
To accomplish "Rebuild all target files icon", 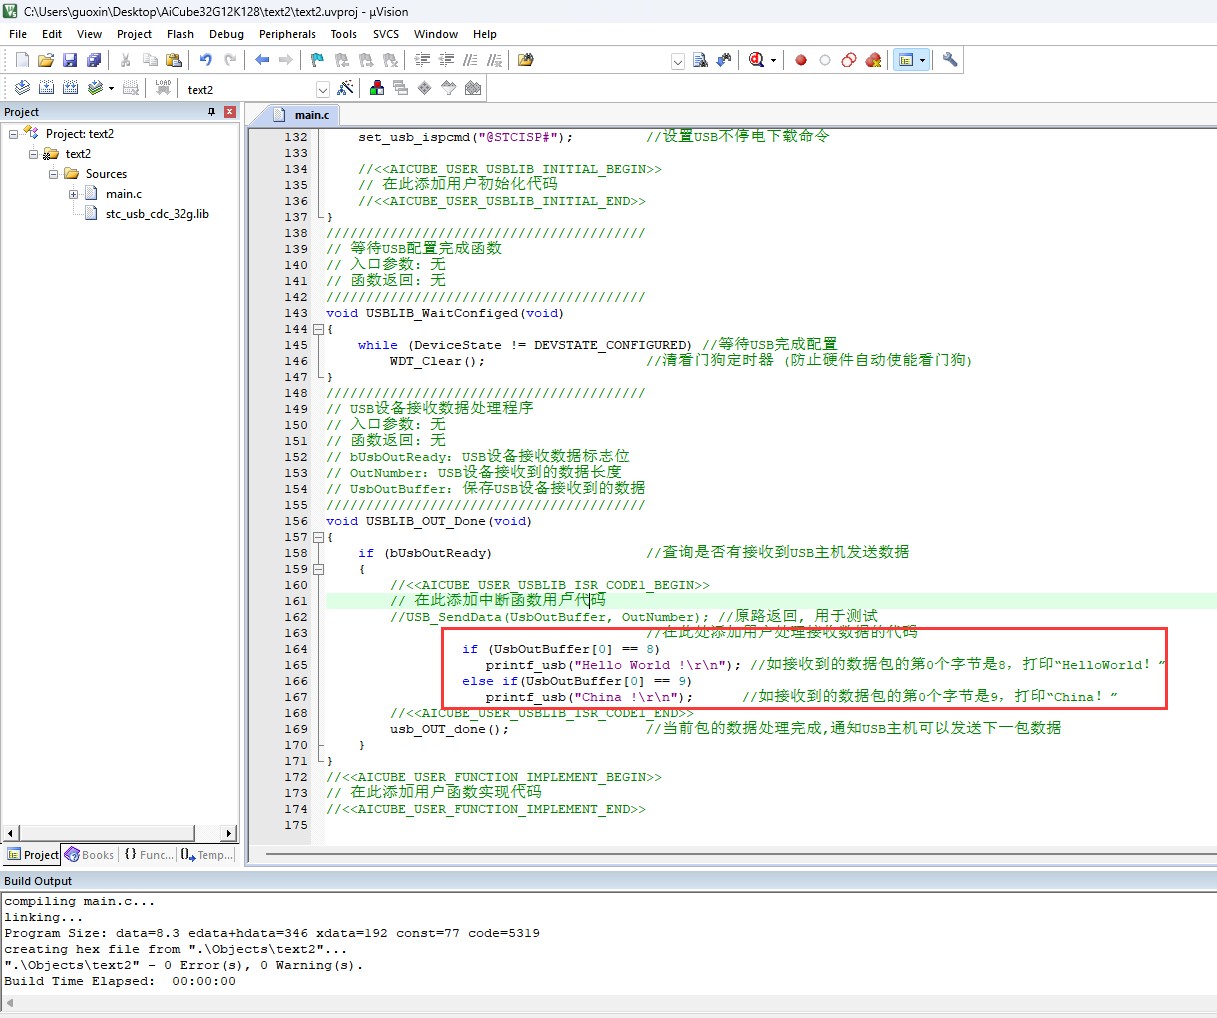I will [70, 88].
